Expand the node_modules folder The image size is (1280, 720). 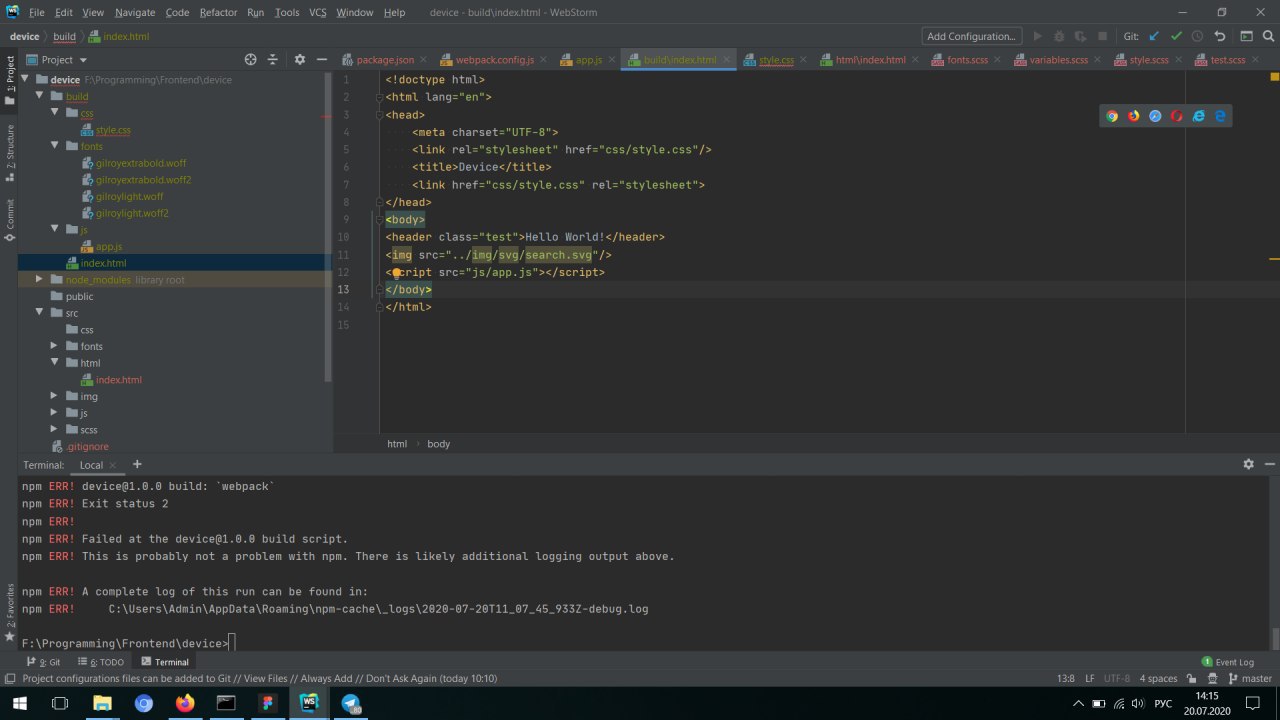[39, 279]
